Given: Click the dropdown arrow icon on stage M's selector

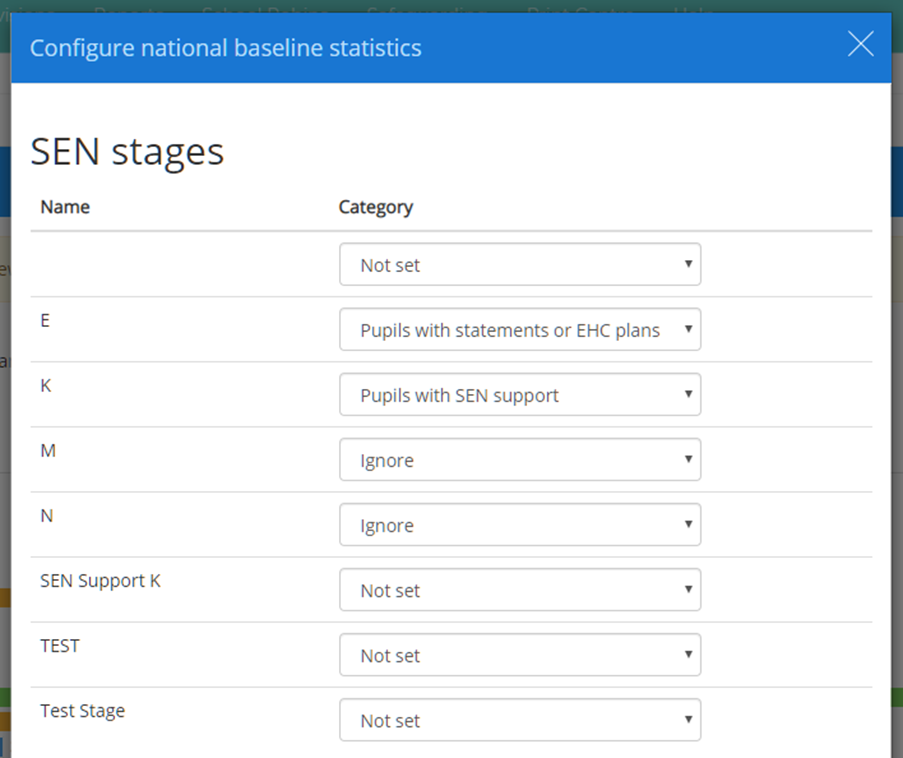Looking at the screenshot, I should pyautogui.click(x=687, y=459).
